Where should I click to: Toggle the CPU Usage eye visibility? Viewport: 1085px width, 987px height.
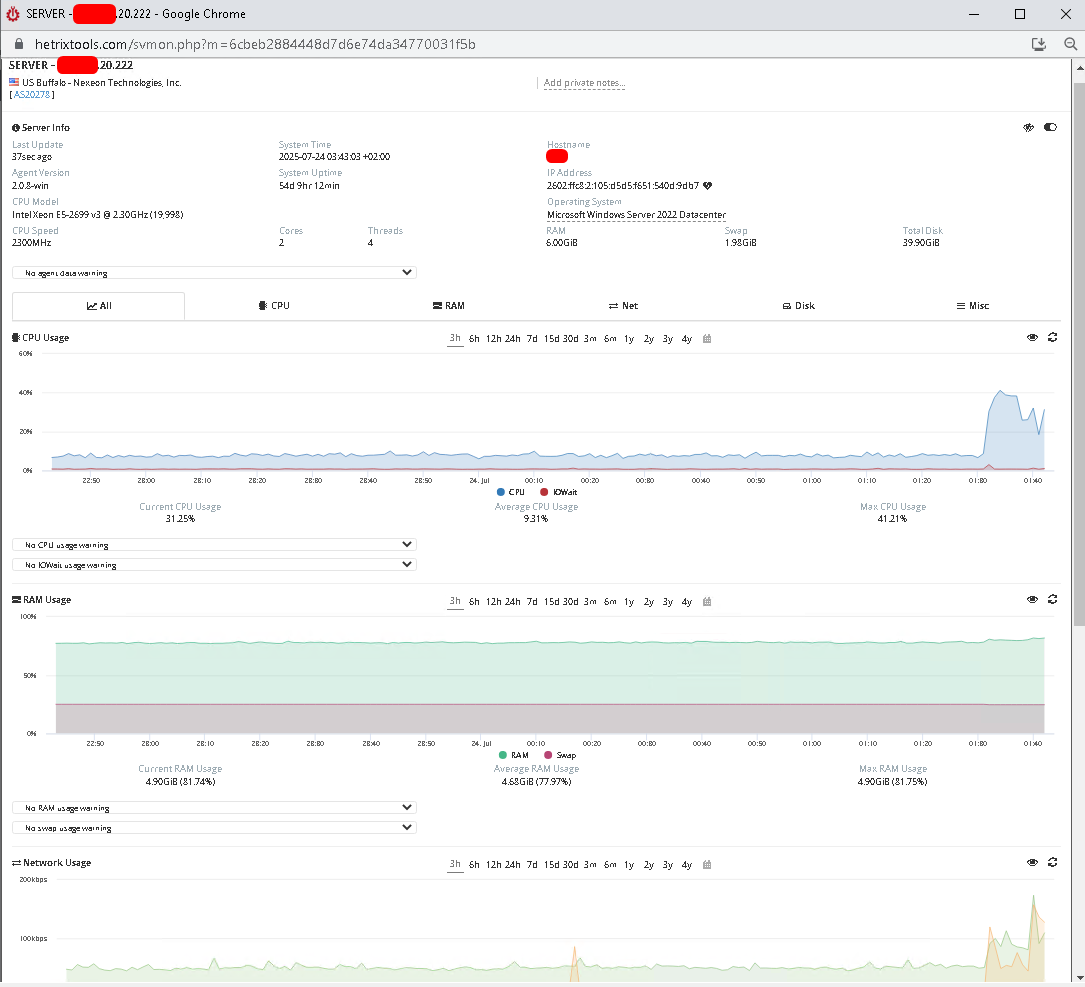[1032, 337]
